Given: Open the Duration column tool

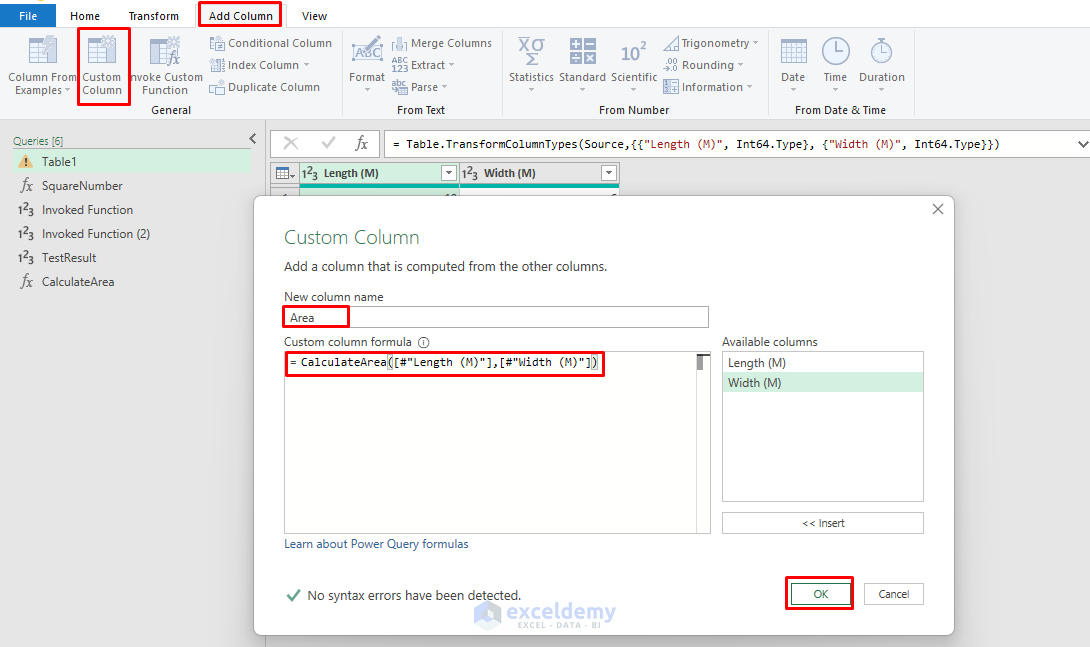Looking at the screenshot, I should (881, 65).
